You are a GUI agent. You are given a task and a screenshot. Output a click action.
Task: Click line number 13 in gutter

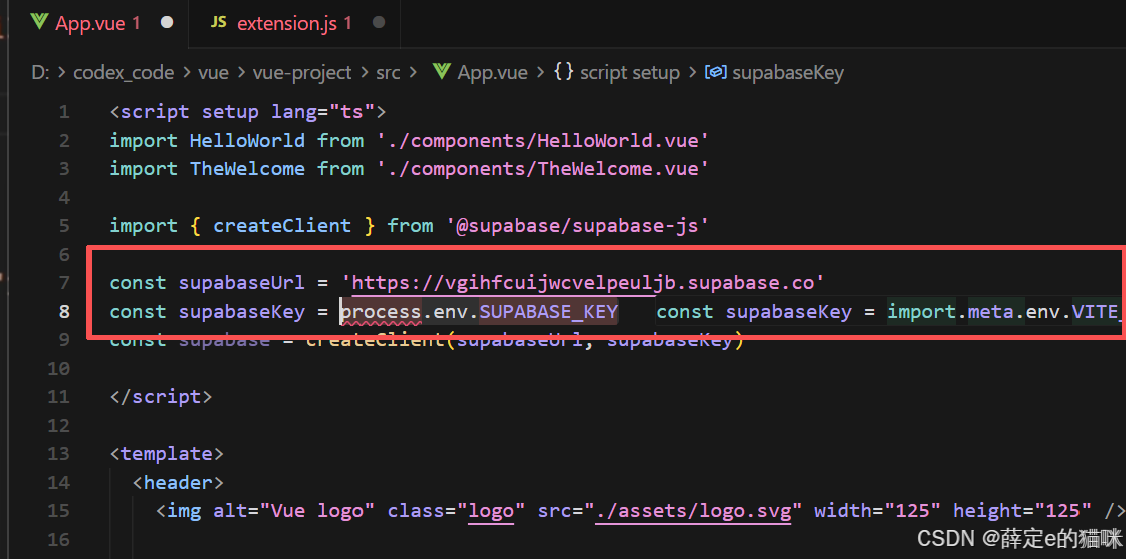58,454
